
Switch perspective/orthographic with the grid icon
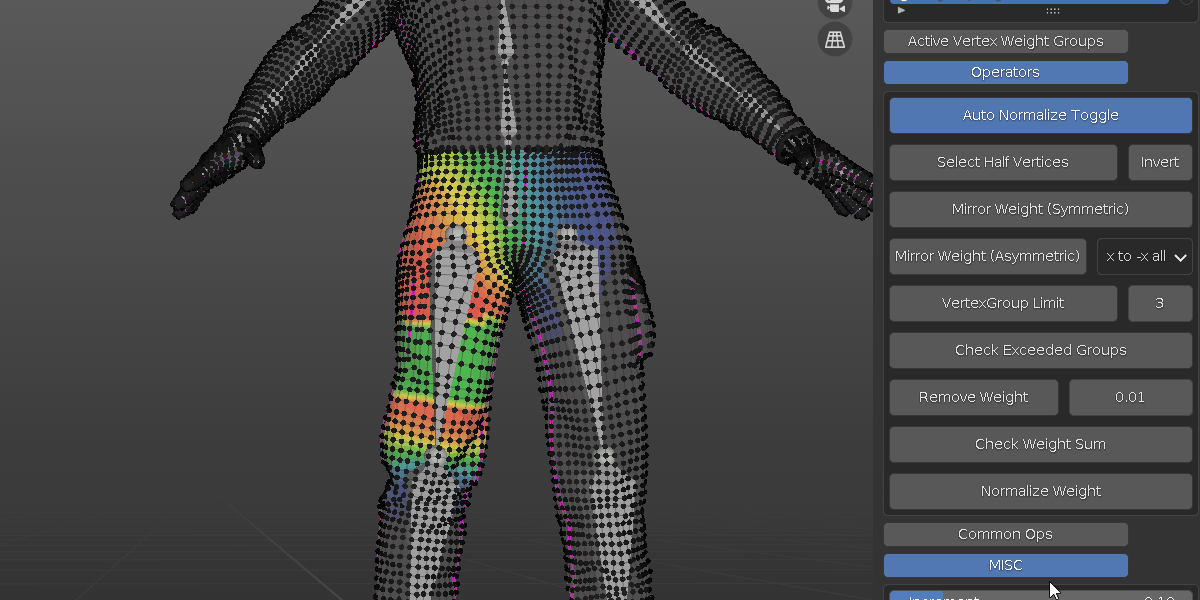pyautogui.click(x=835, y=39)
